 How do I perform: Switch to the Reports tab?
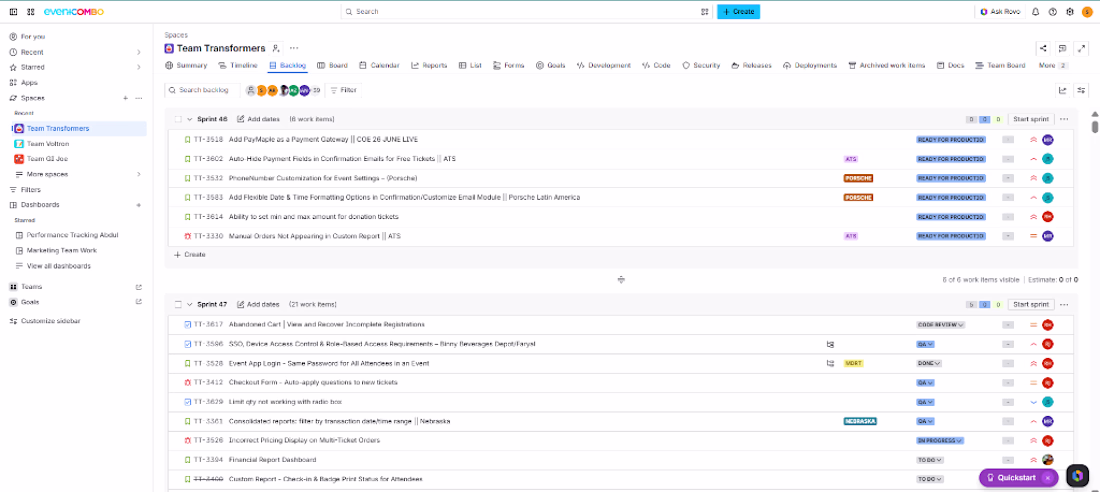(x=429, y=65)
